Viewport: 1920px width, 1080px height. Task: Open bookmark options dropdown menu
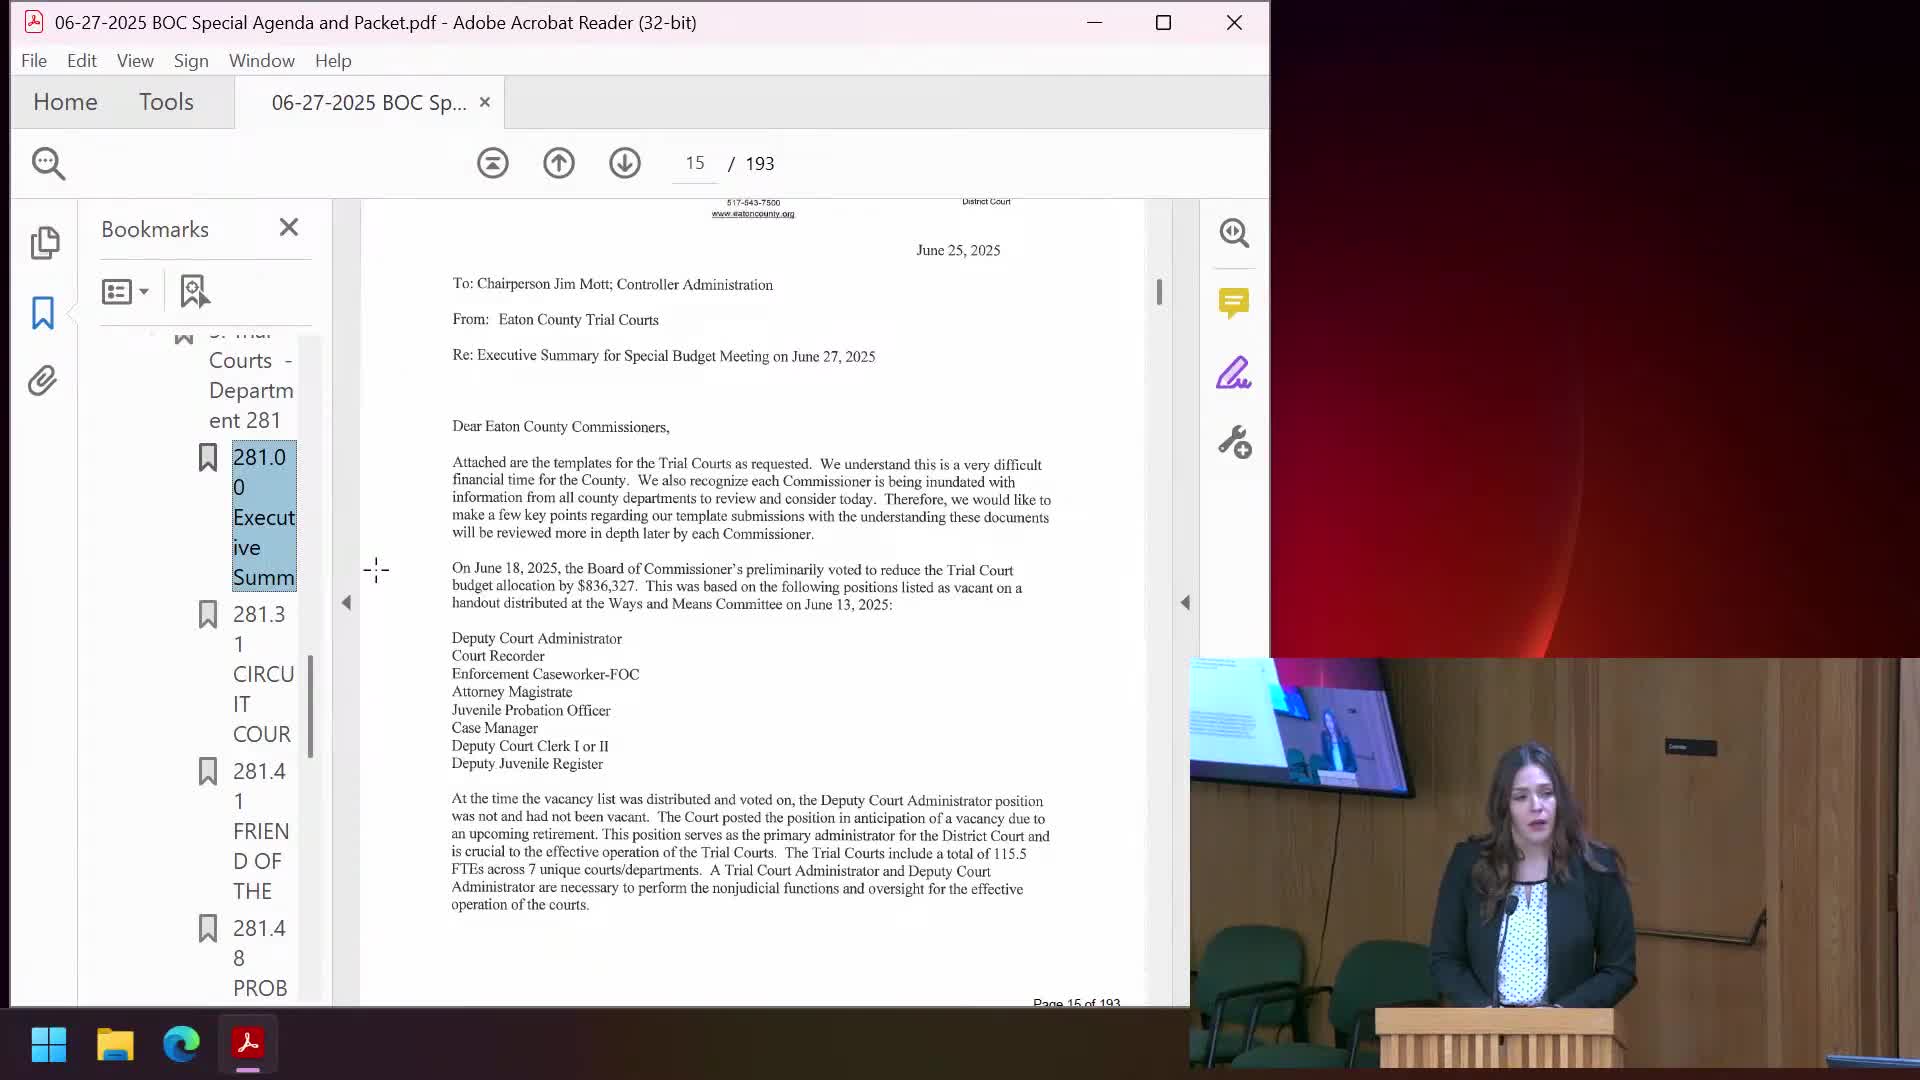tap(125, 292)
